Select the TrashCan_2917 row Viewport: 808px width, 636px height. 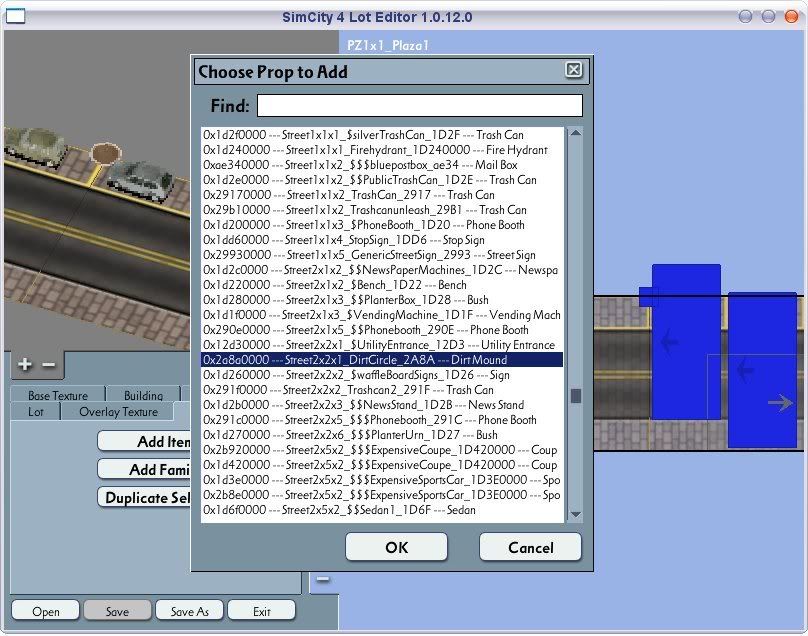pyautogui.click(x=382, y=195)
